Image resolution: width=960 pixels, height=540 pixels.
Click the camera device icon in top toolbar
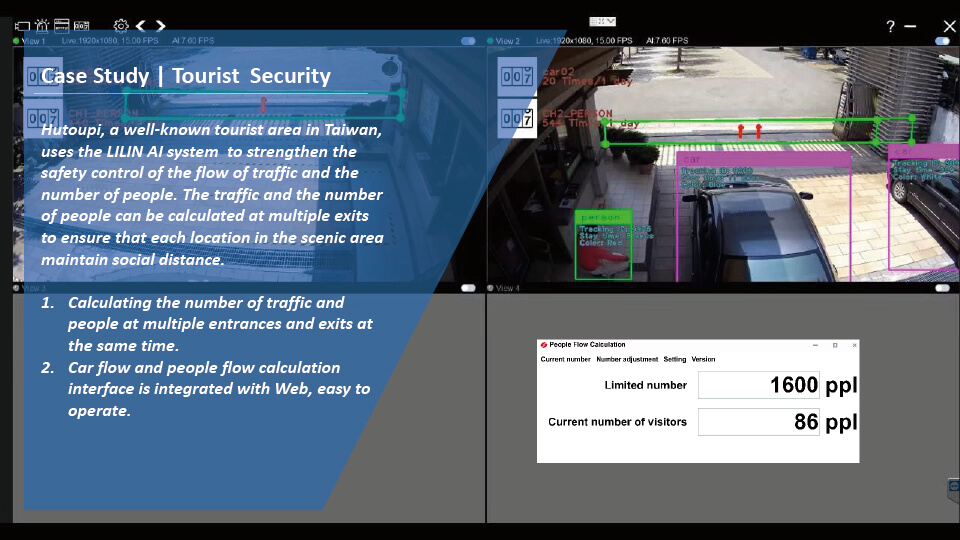pyautogui.click(x=22, y=25)
